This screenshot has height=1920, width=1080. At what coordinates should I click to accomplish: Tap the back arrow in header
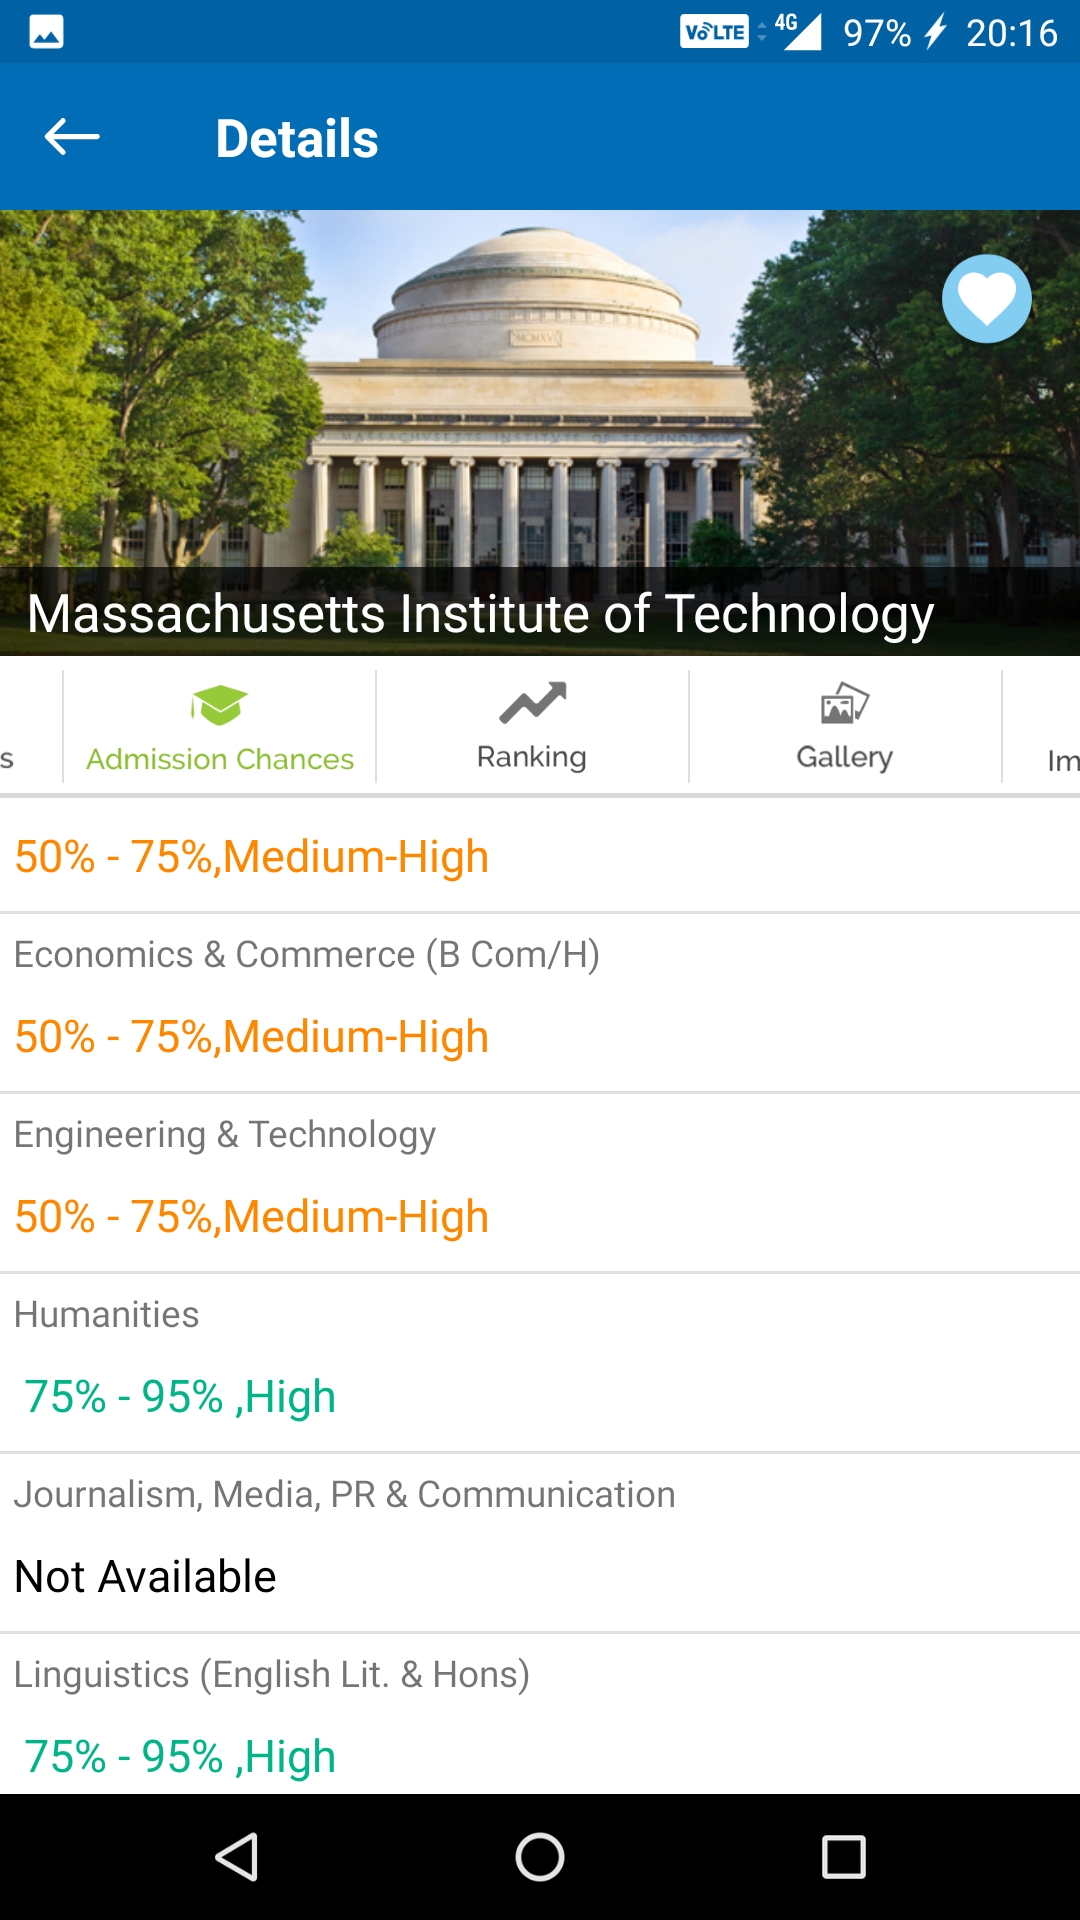pyautogui.click(x=72, y=137)
